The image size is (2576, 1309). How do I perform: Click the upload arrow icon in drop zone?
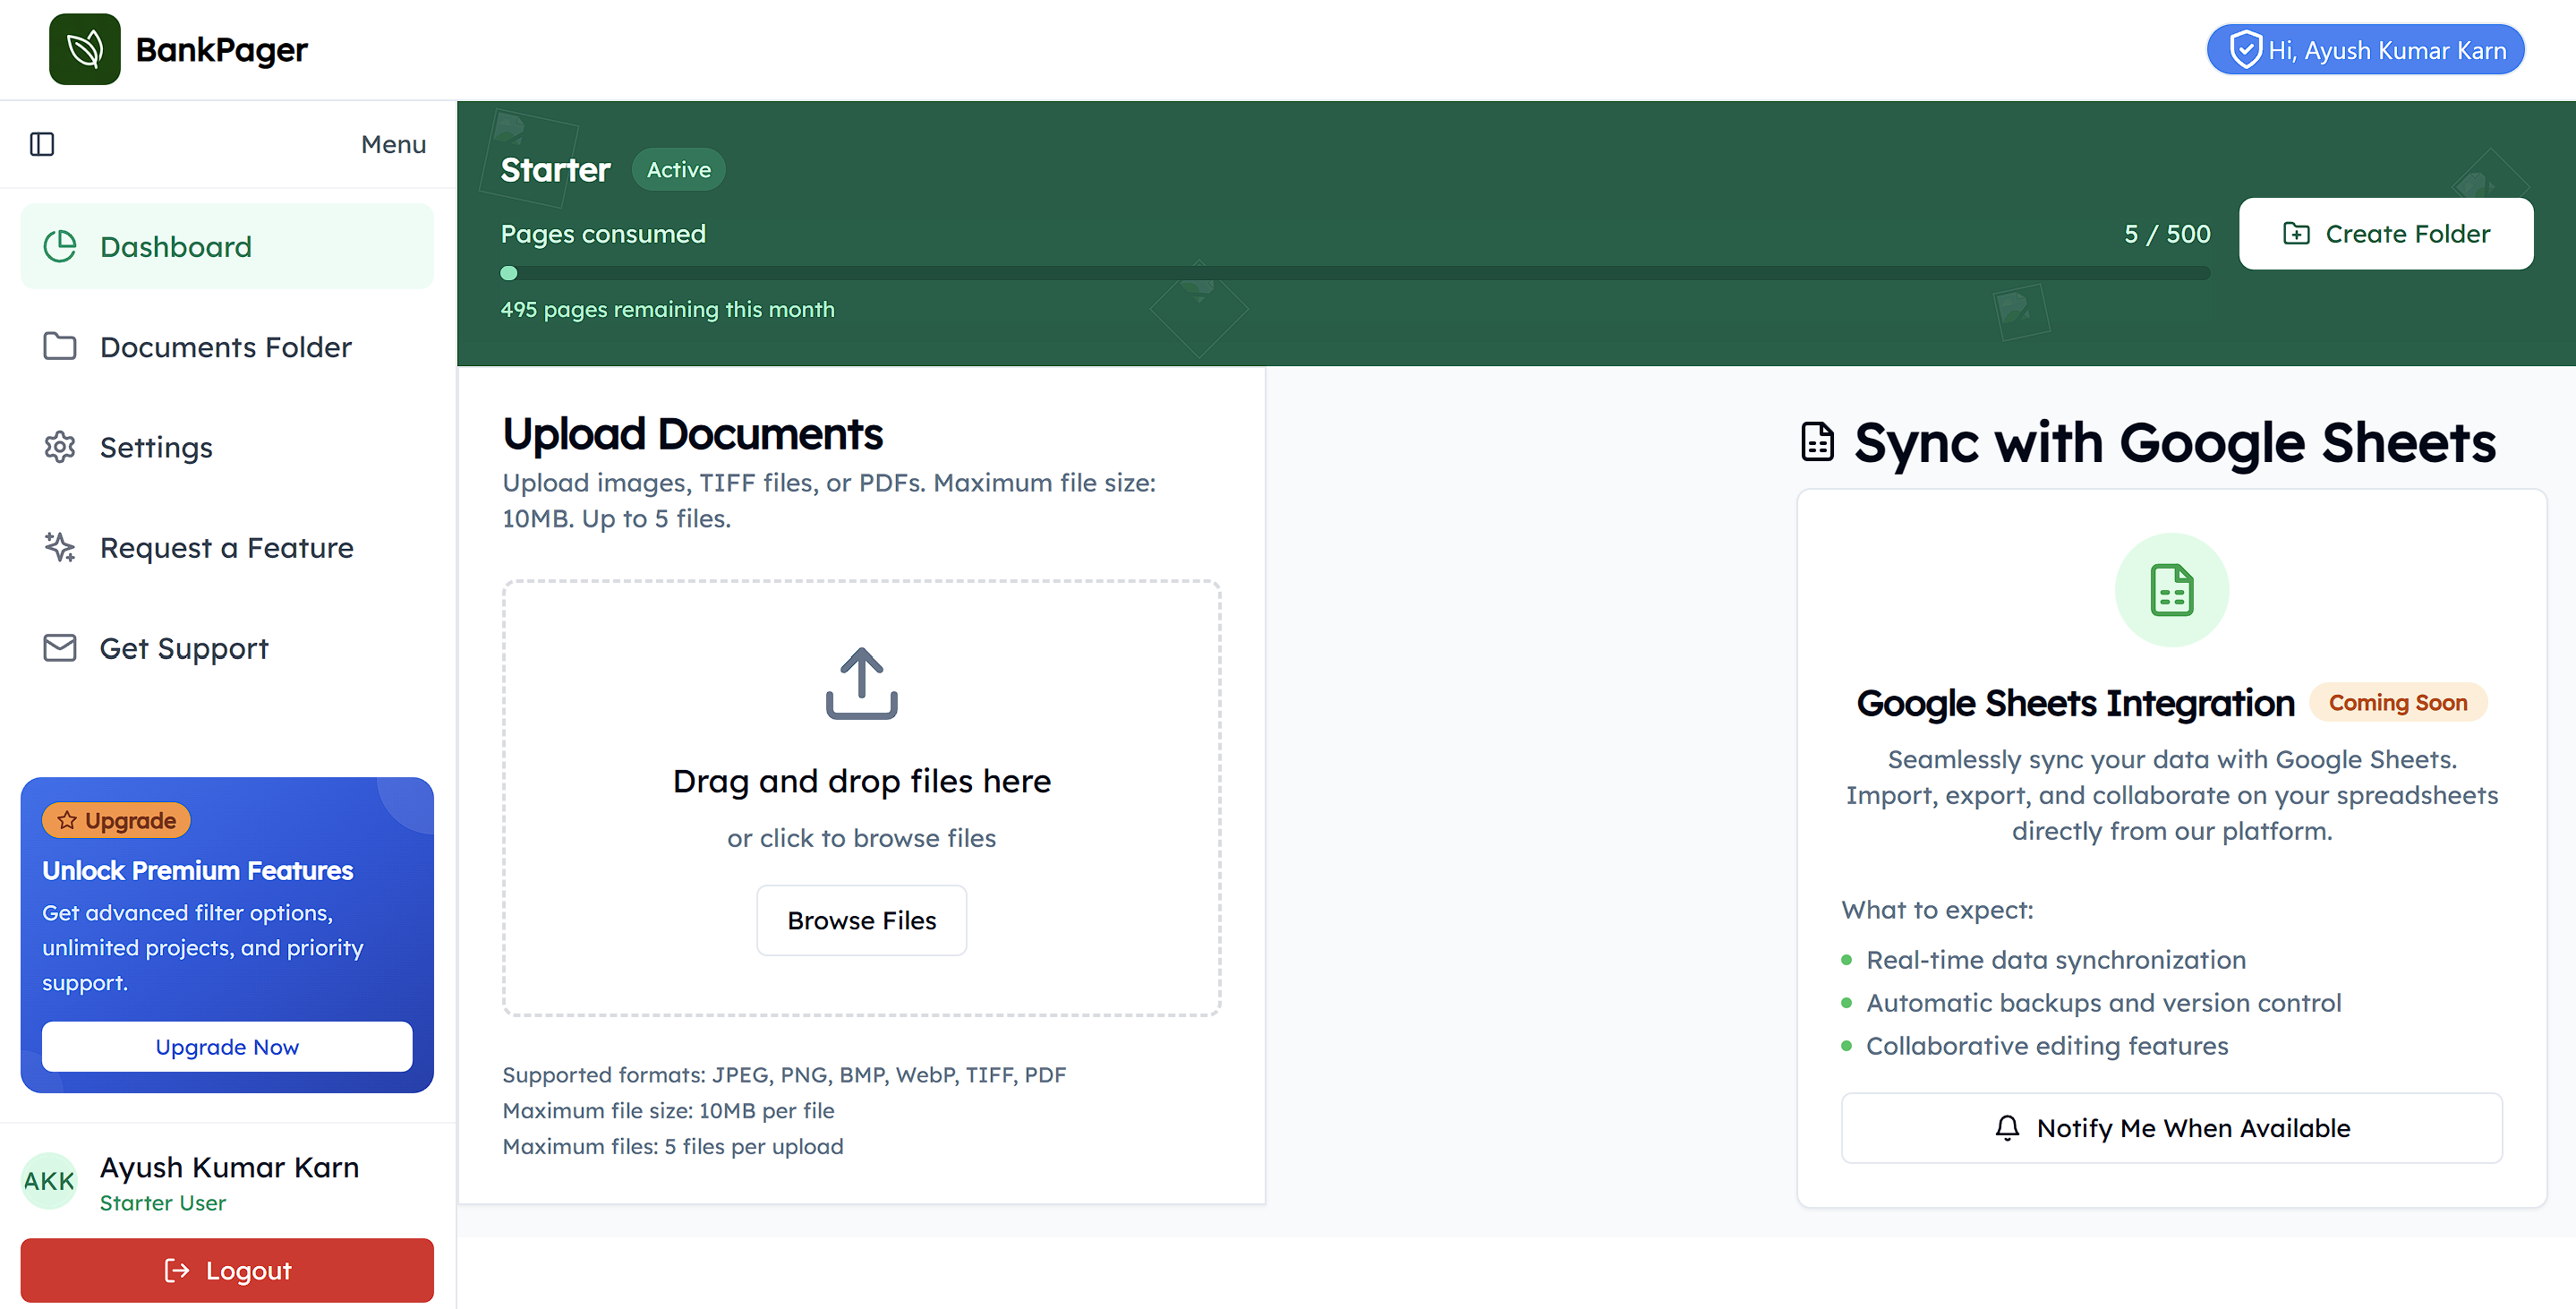point(861,683)
